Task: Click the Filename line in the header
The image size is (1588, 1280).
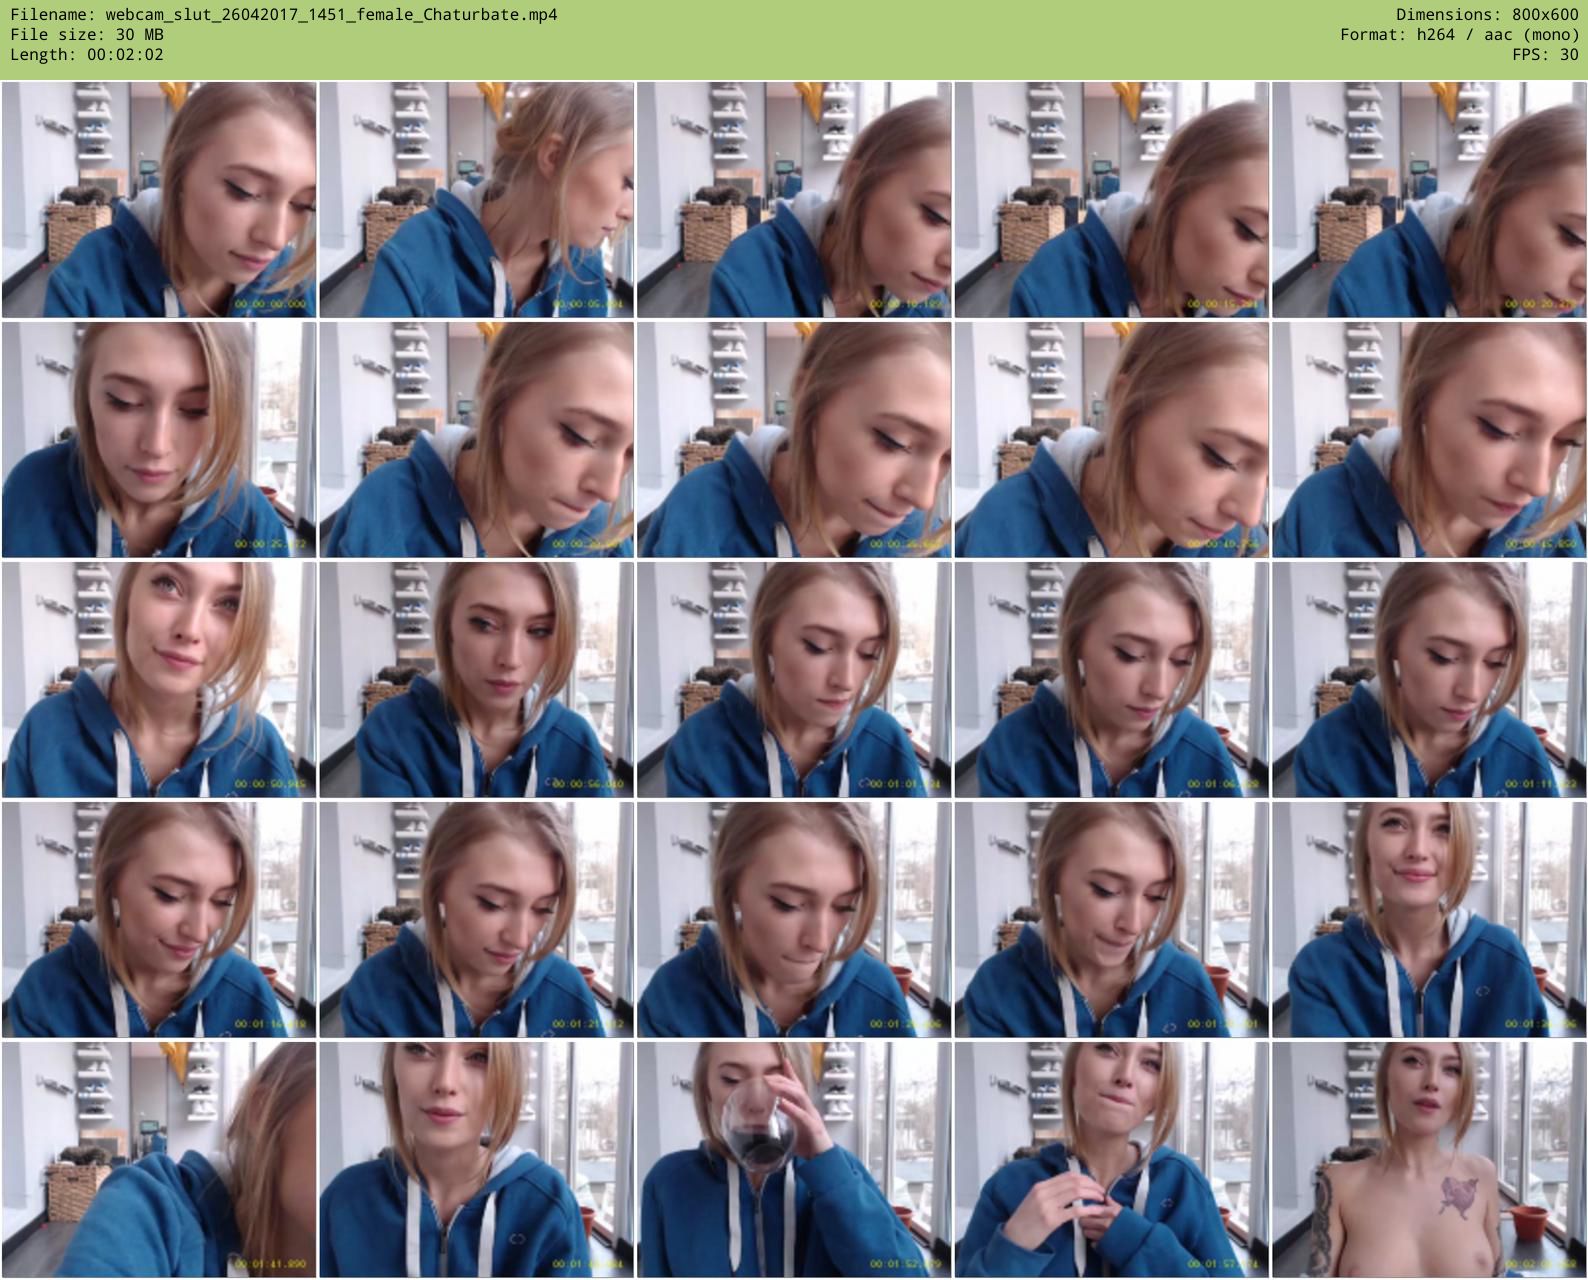Action: (x=284, y=14)
